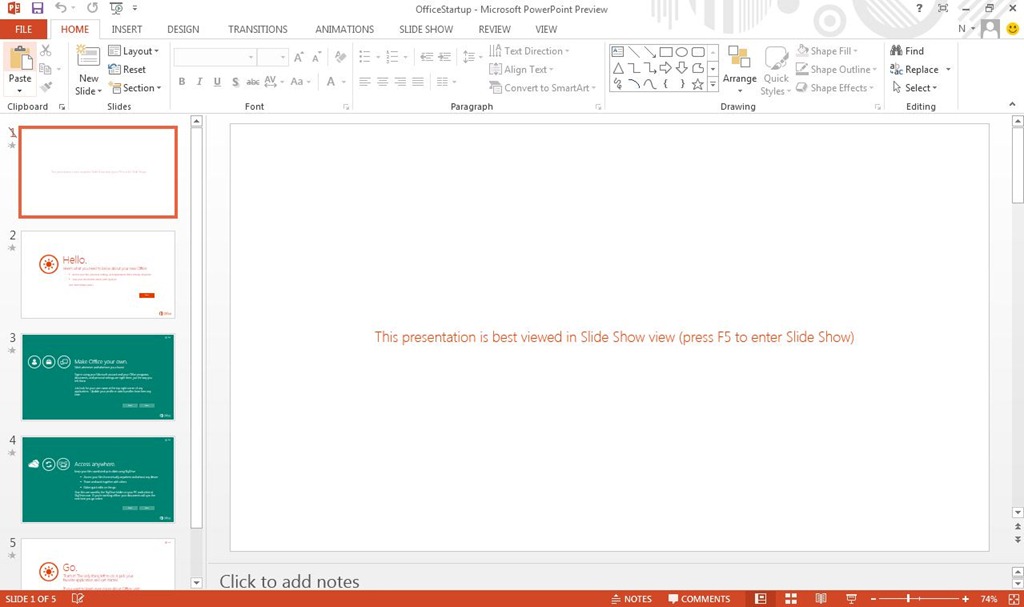This screenshot has height=607, width=1024.
Task: Click the zoom slider handle
Action: (x=908, y=599)
